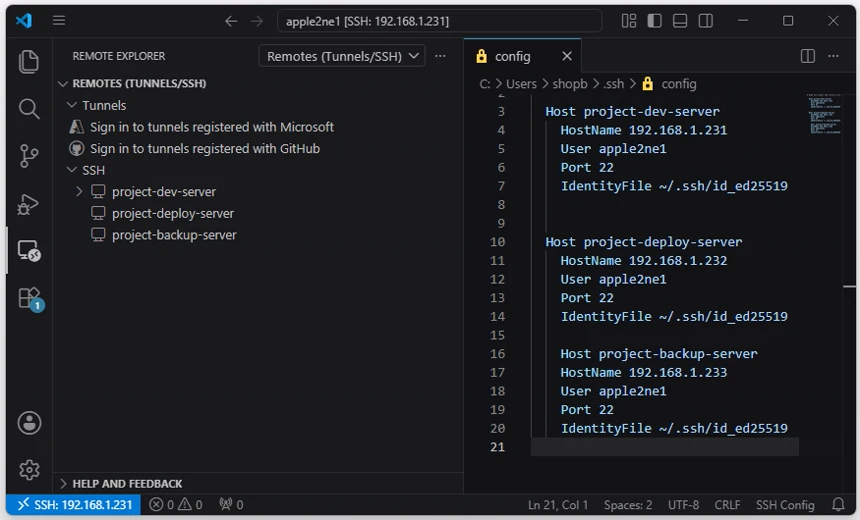Open Extensions view with badge
The image size is (860, 520).
coord(30,299)
